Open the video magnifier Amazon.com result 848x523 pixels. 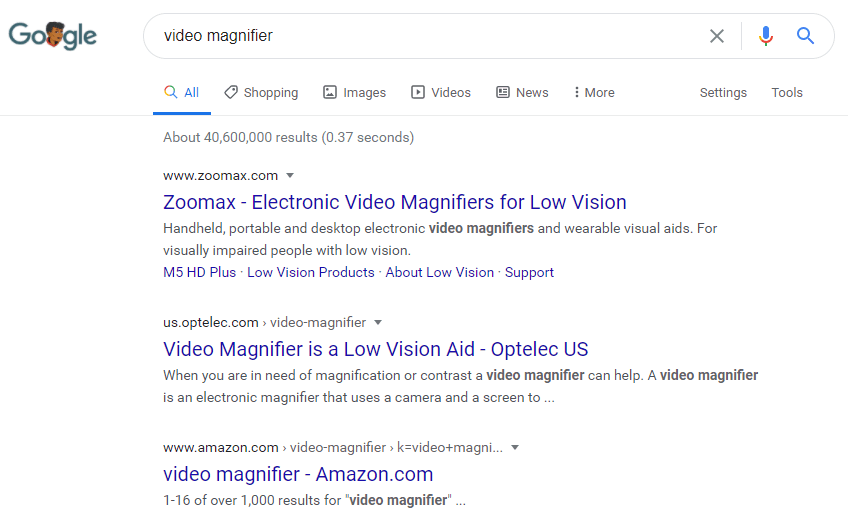point(298,474)
